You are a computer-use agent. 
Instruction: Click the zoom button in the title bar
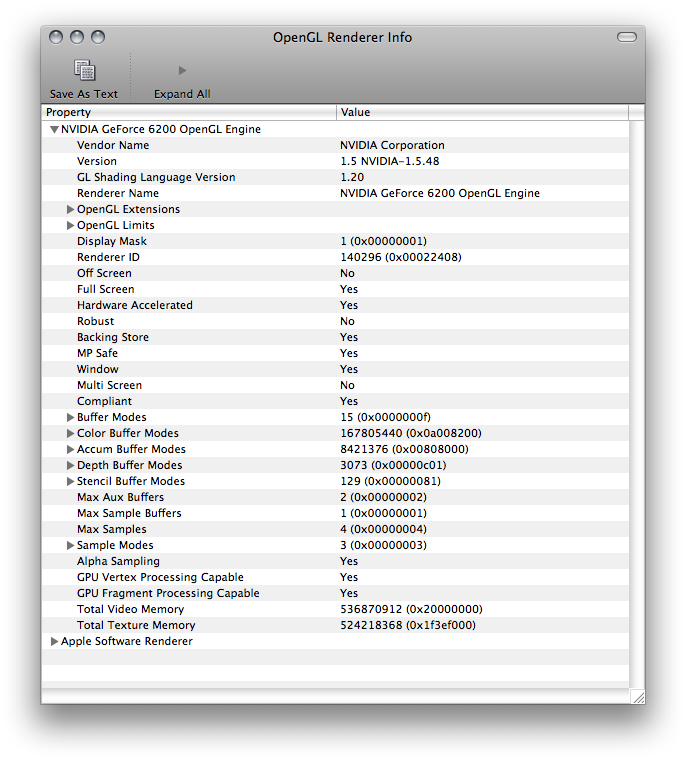(x=98, y=37)
